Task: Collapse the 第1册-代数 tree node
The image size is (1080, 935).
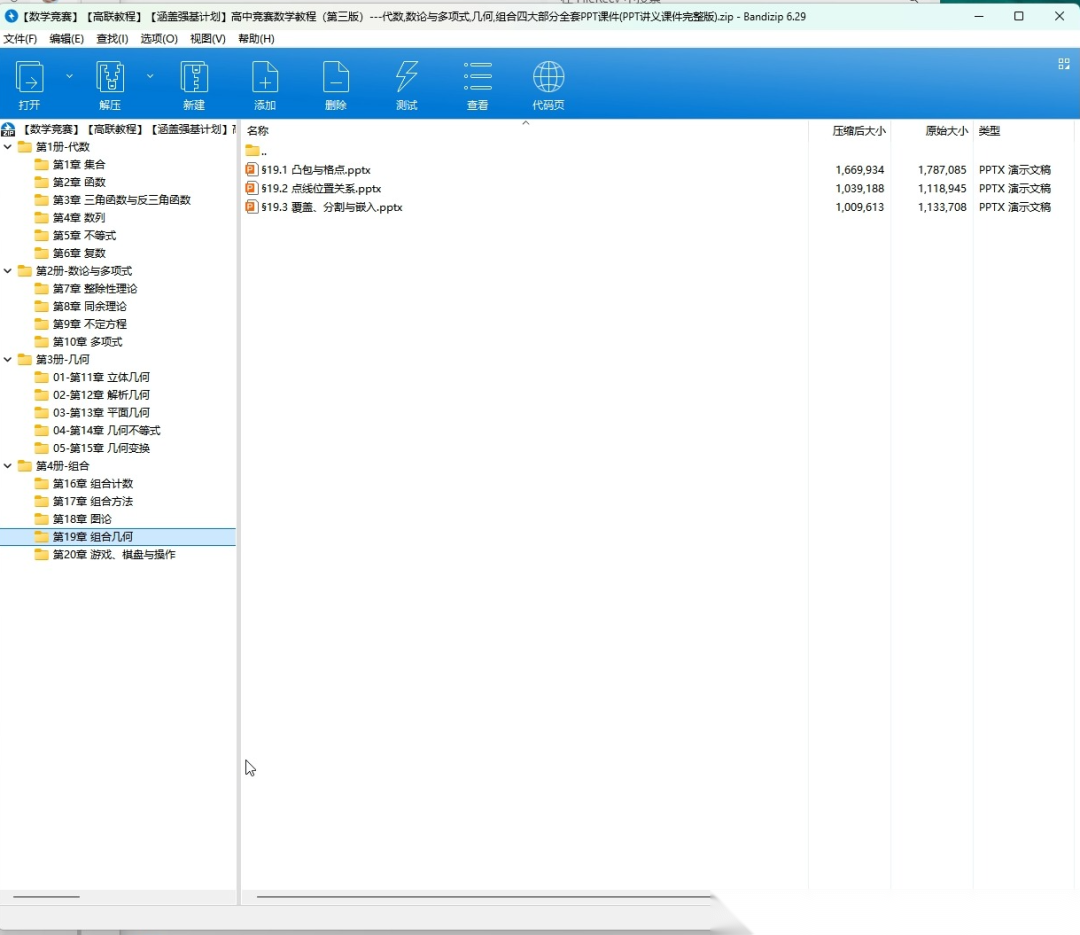Action: click(9, 147)
